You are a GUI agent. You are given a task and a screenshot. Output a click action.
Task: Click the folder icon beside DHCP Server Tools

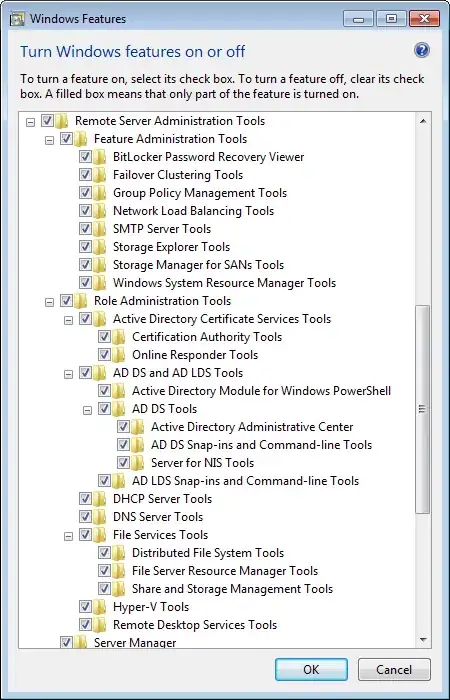pyautogui.click(x=100, y=499)
